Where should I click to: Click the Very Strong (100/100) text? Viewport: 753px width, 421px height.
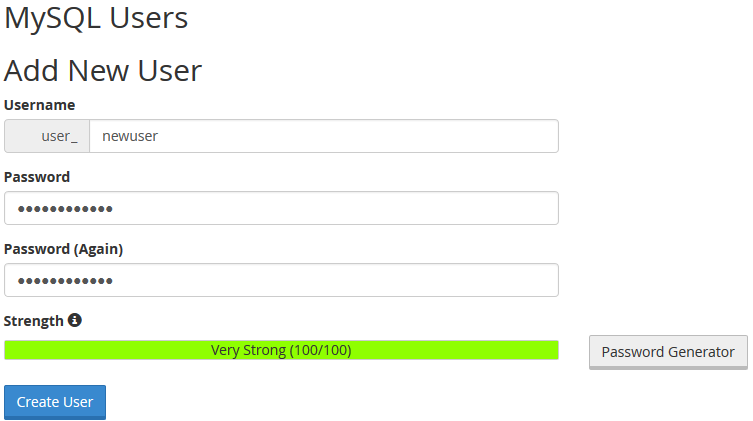point(281,350)
